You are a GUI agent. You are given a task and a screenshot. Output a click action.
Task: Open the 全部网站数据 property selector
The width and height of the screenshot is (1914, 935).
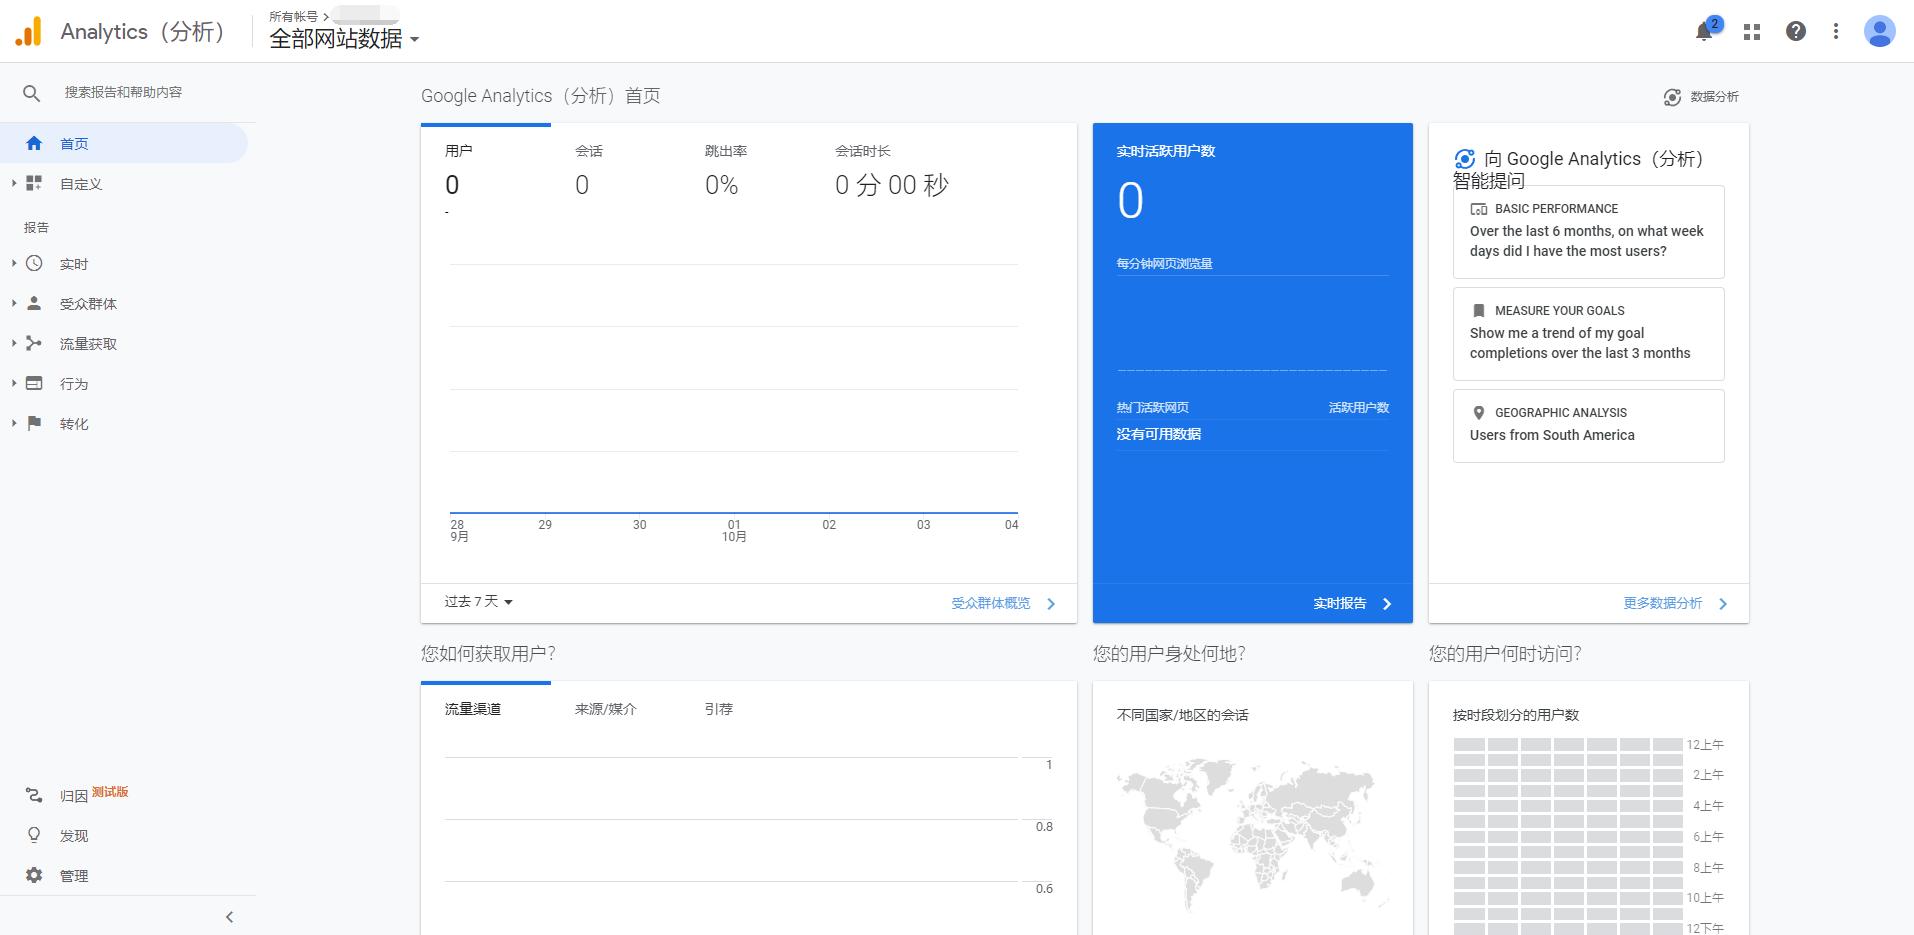coord(345,39)
